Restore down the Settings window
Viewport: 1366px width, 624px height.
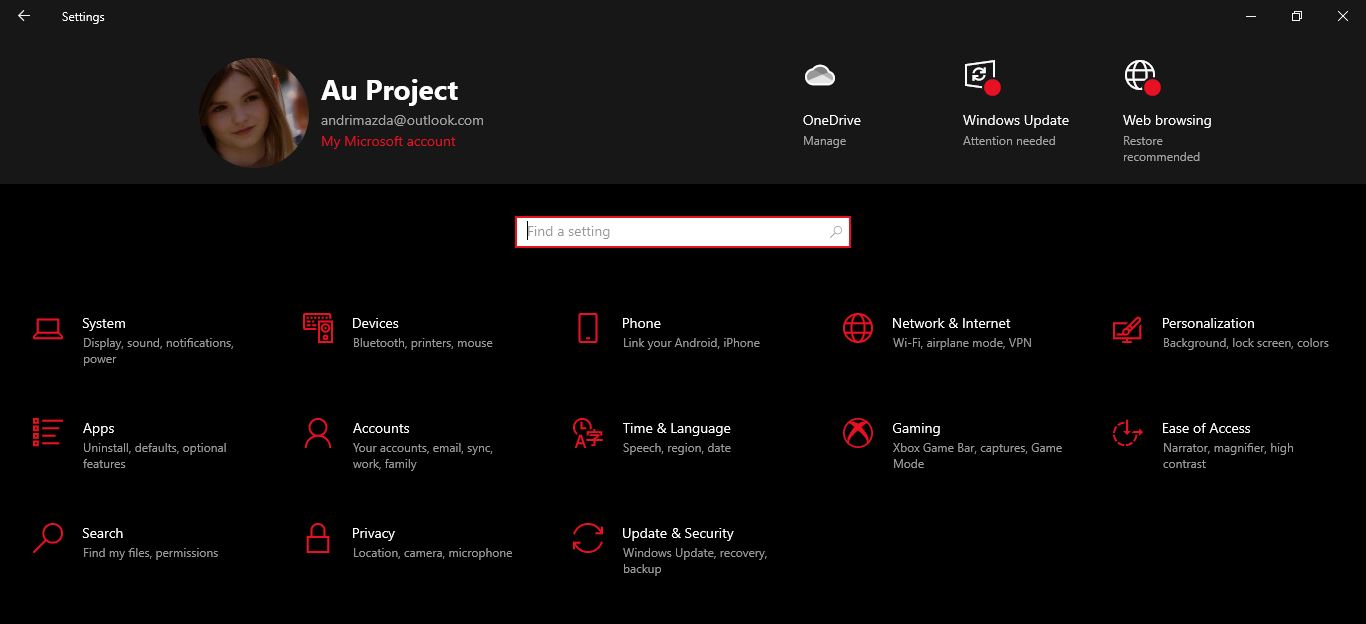(x=1297, y=16)
